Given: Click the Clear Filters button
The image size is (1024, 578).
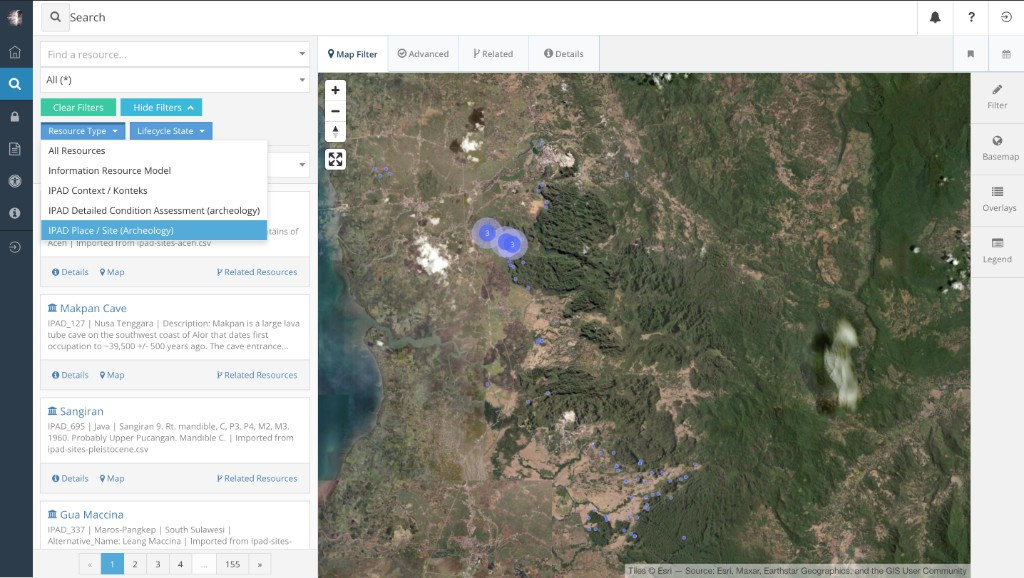Looking at the screenshot, I should click(78, 107).
